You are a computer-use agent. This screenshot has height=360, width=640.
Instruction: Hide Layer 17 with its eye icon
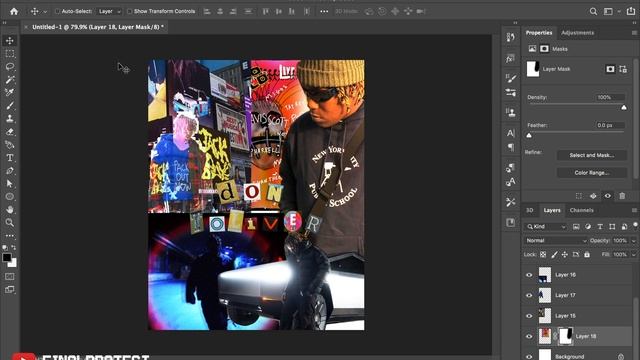click(x=529, y=295)
